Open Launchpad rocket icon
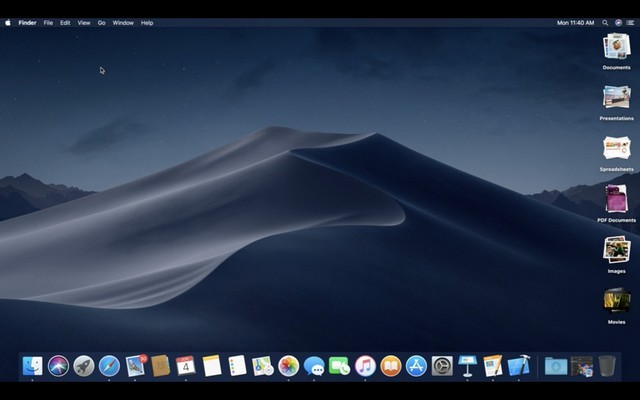 [x=84, y=366]
